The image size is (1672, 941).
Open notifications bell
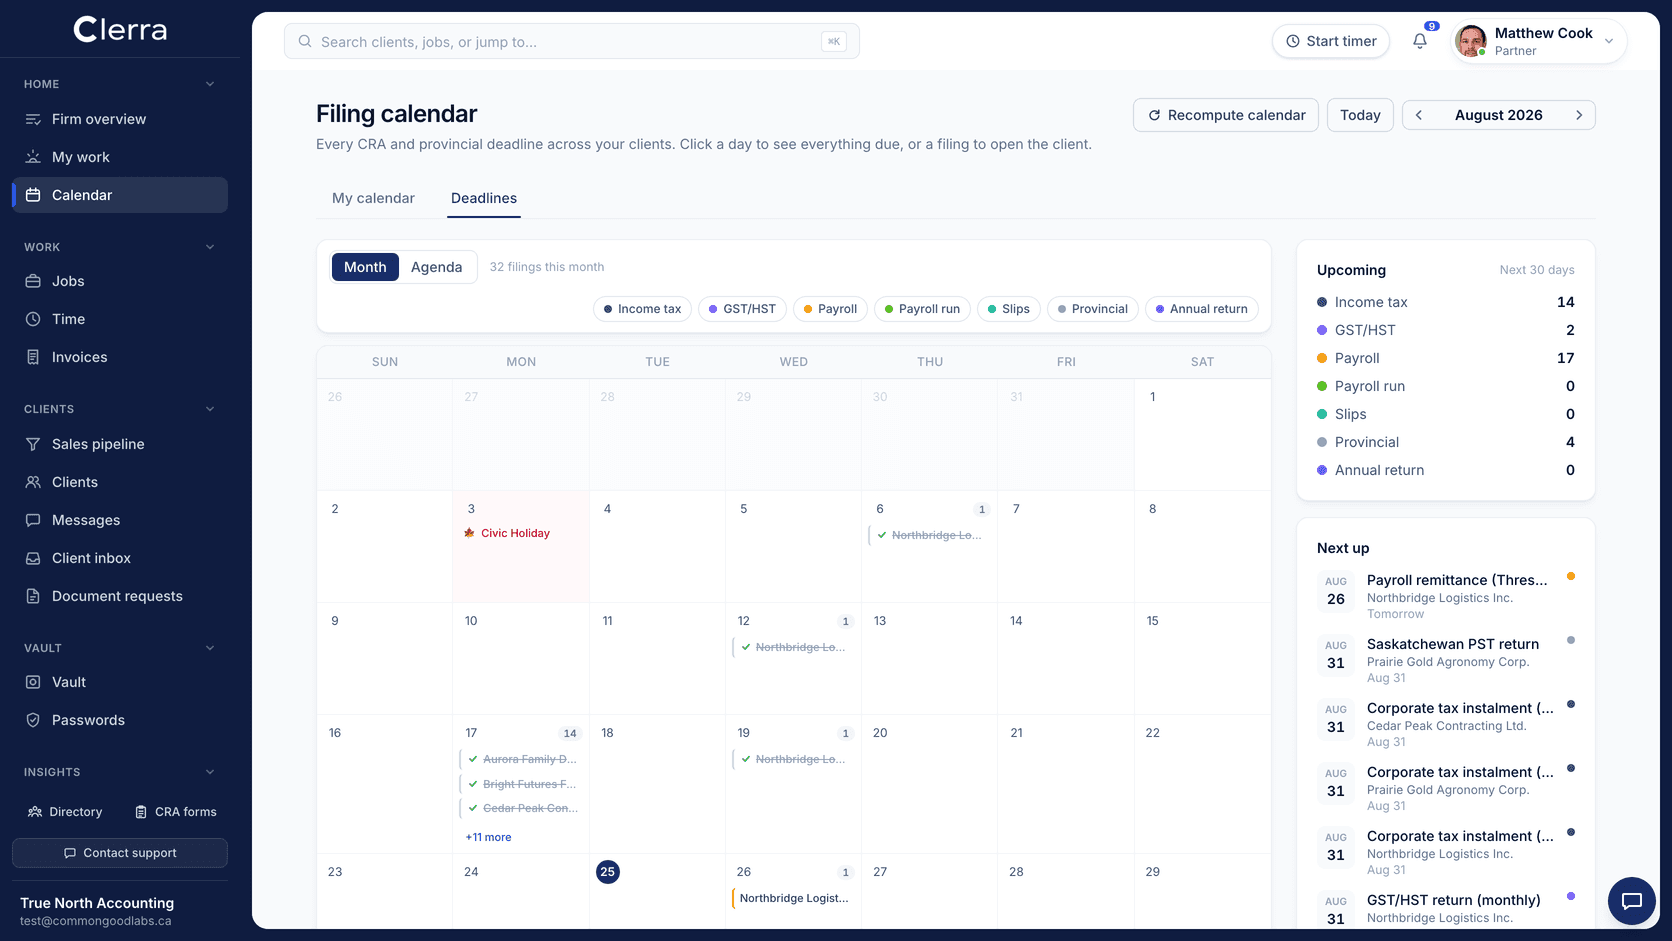pos(1420,41)
